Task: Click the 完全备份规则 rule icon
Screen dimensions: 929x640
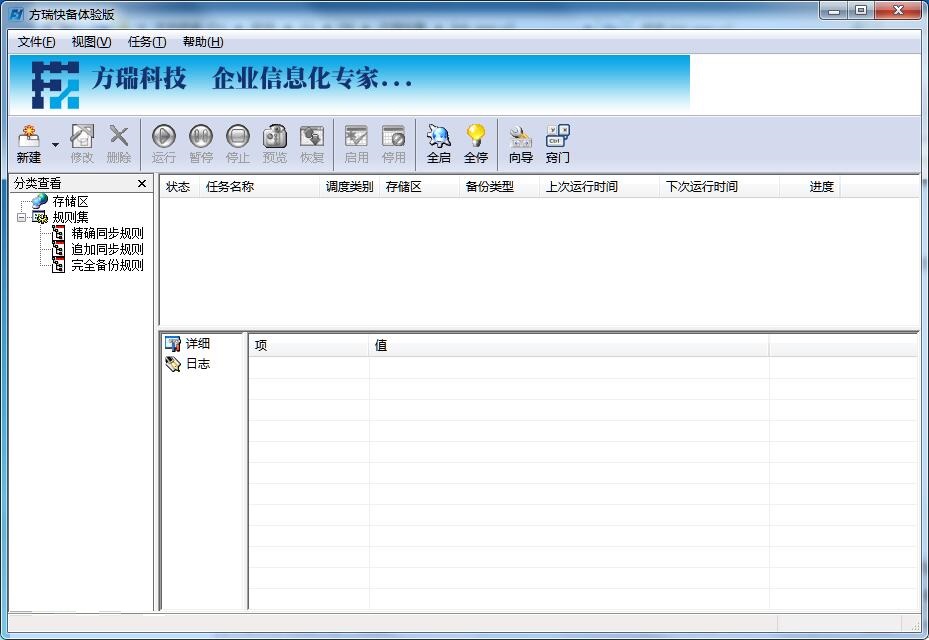Action: (58, 265)
